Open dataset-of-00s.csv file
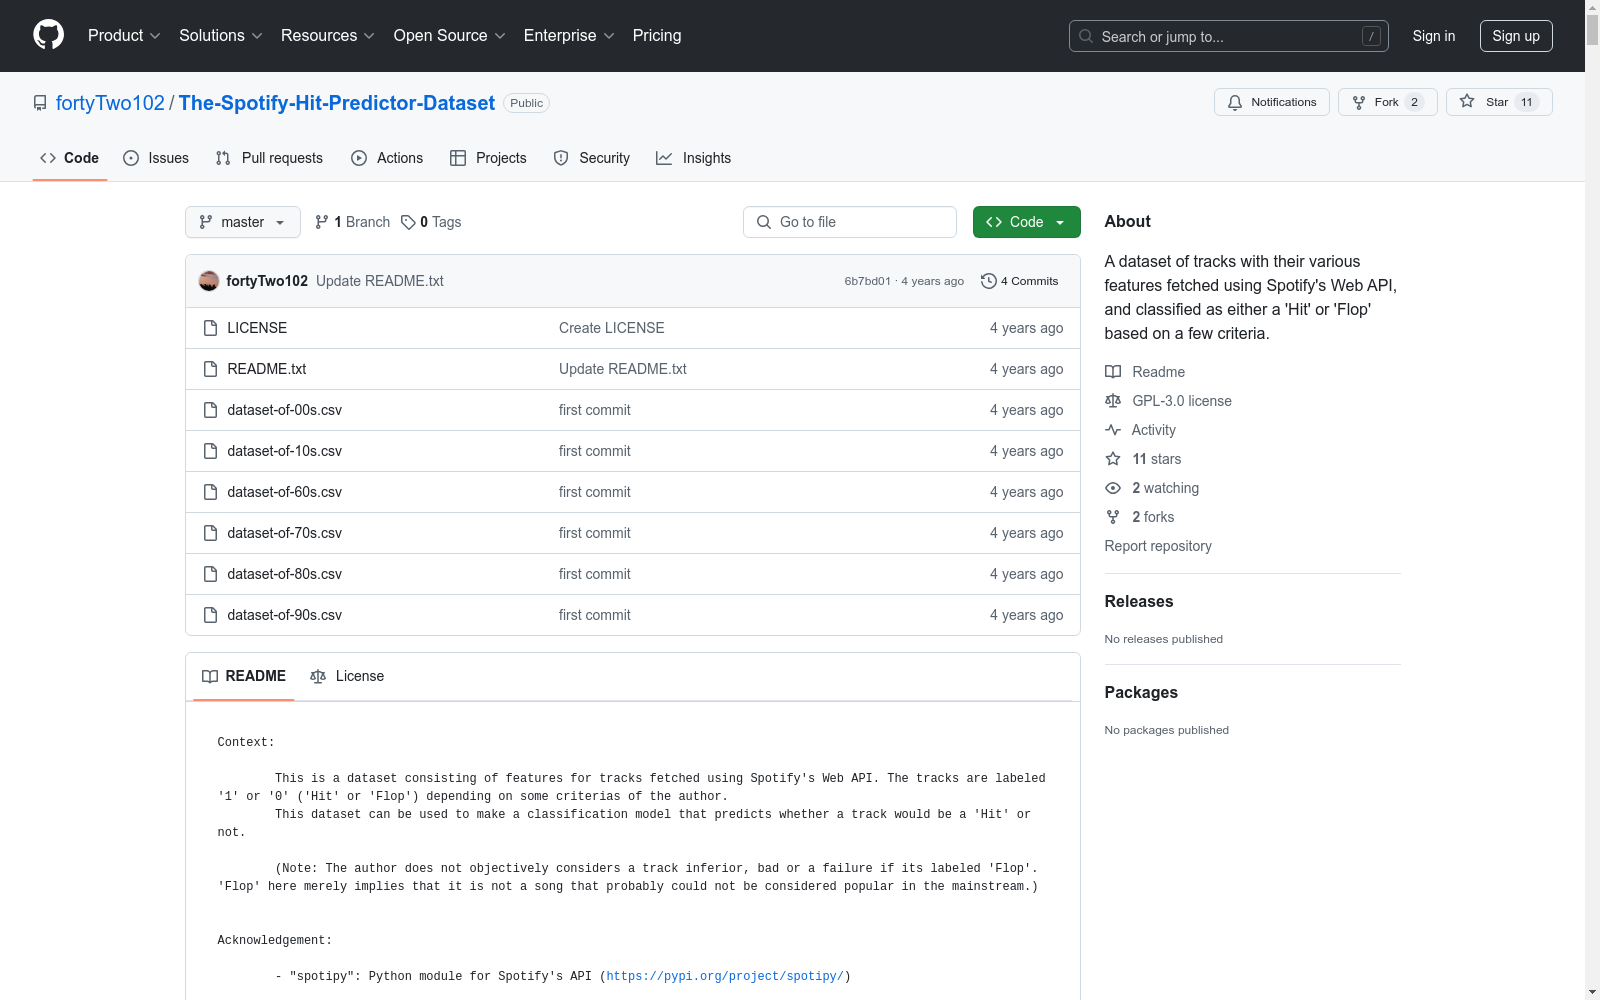This screenshot has width=1600, height=1000. pos(285,410)
